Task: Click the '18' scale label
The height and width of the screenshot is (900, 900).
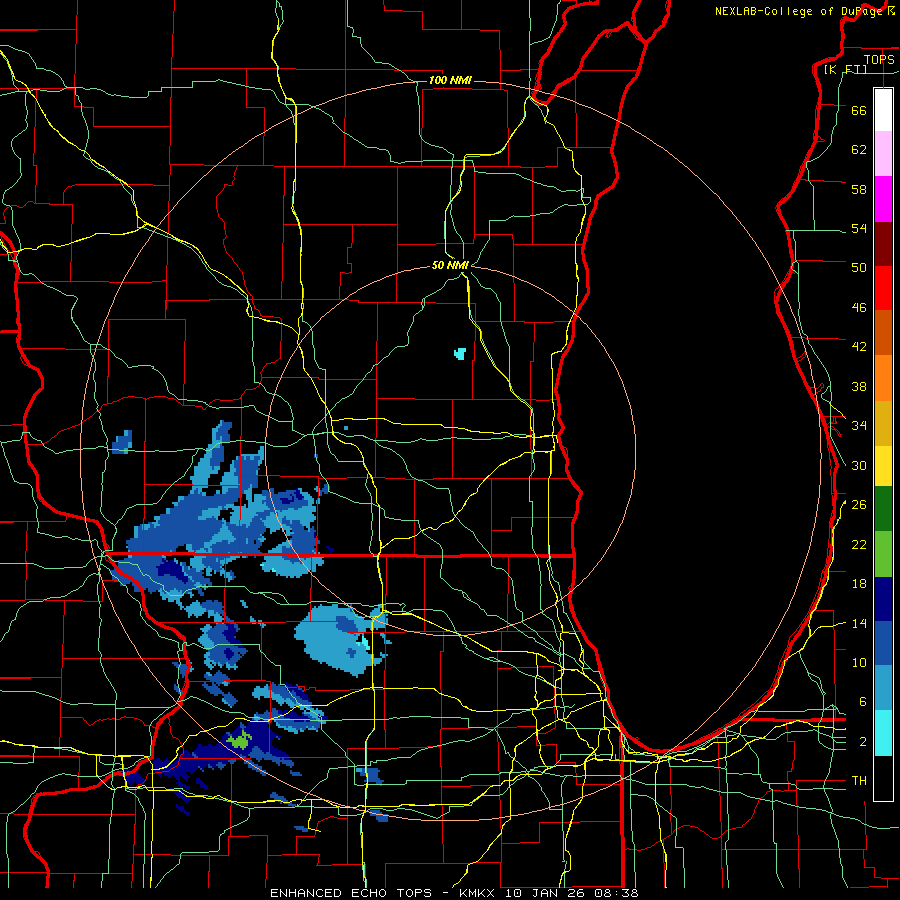Action: point(859,584)
